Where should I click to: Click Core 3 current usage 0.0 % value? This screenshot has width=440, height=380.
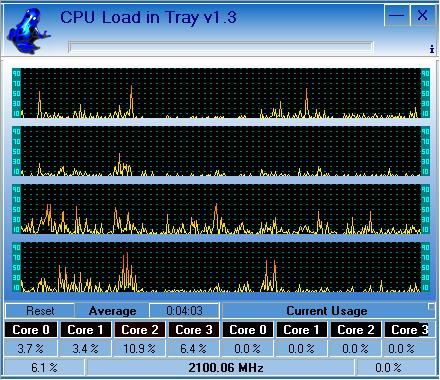point(409,349)
